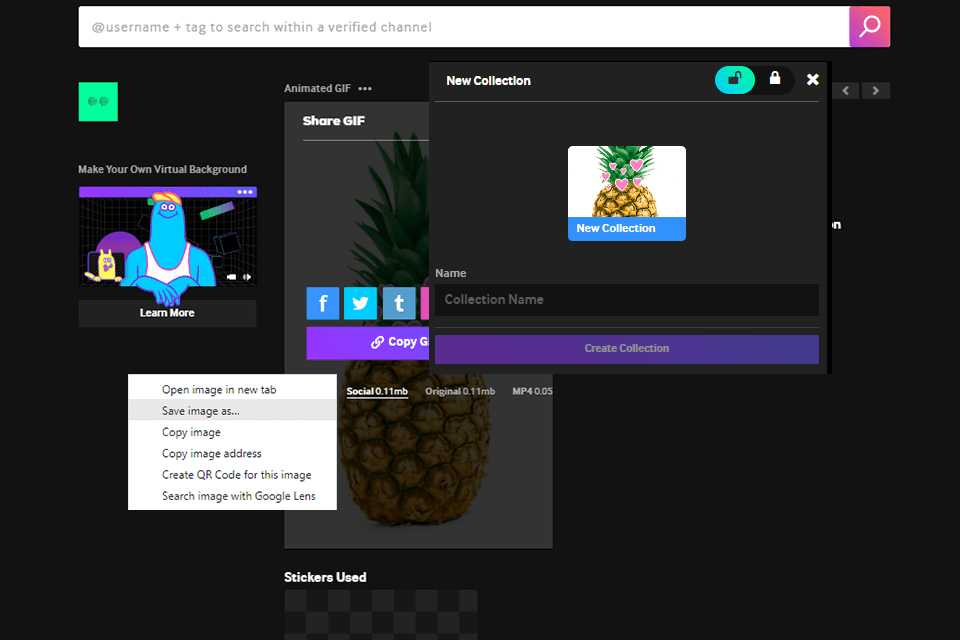Click the Make Your Own Virtual Background text
Viewport: 960px width, 640px height.
pos(162,170)
